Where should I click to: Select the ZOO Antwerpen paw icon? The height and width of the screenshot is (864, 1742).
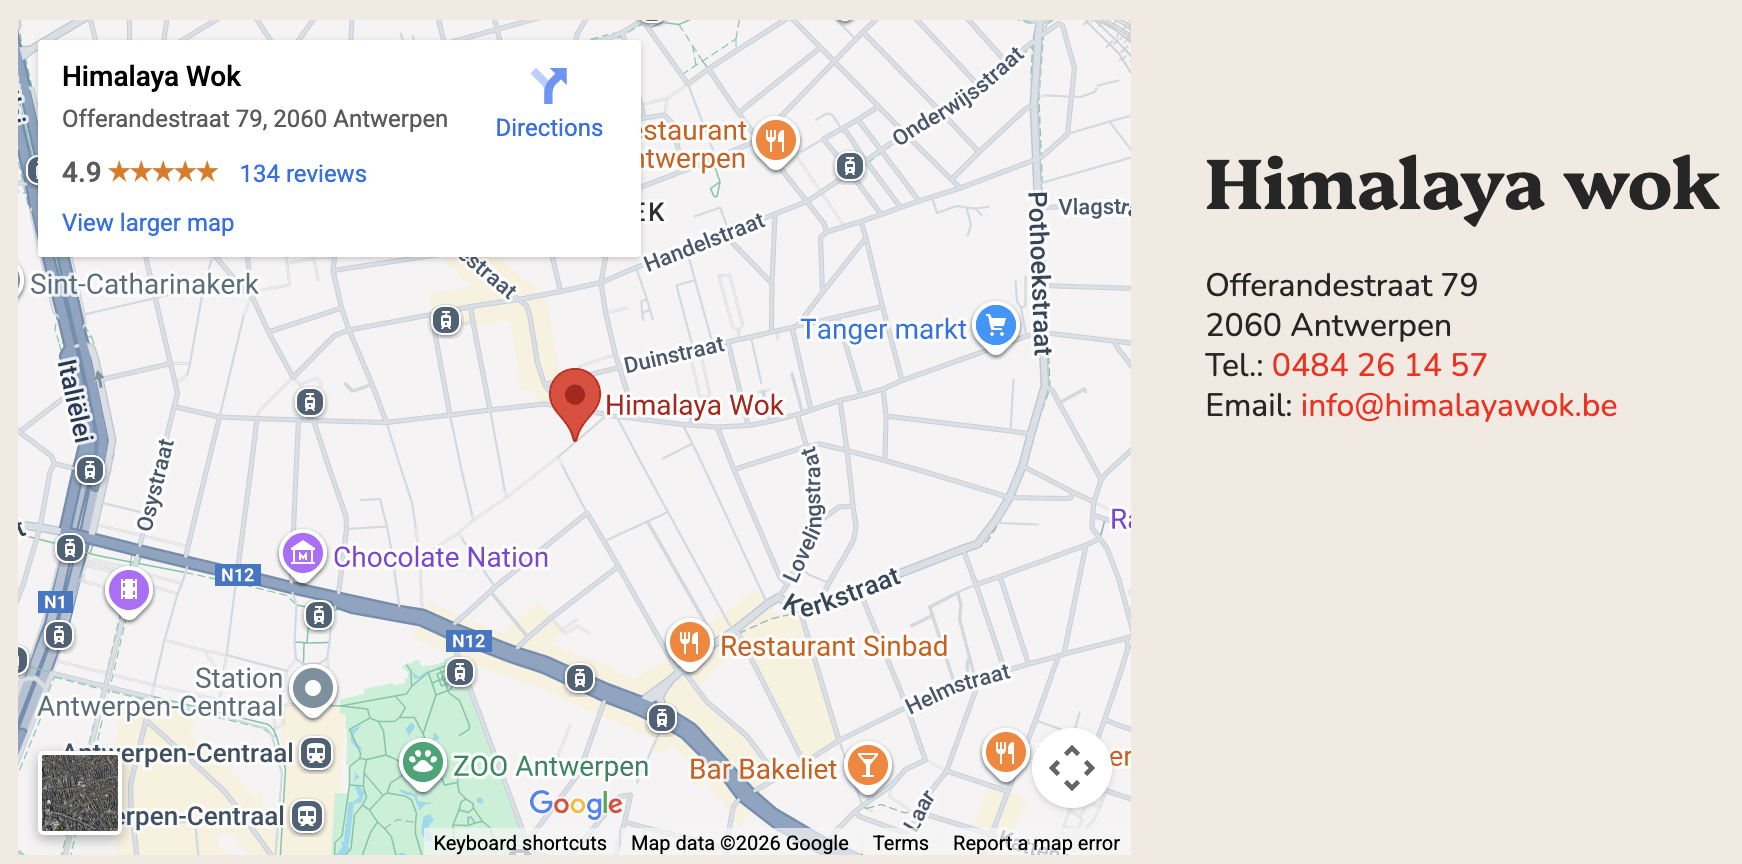pos(422,764)
